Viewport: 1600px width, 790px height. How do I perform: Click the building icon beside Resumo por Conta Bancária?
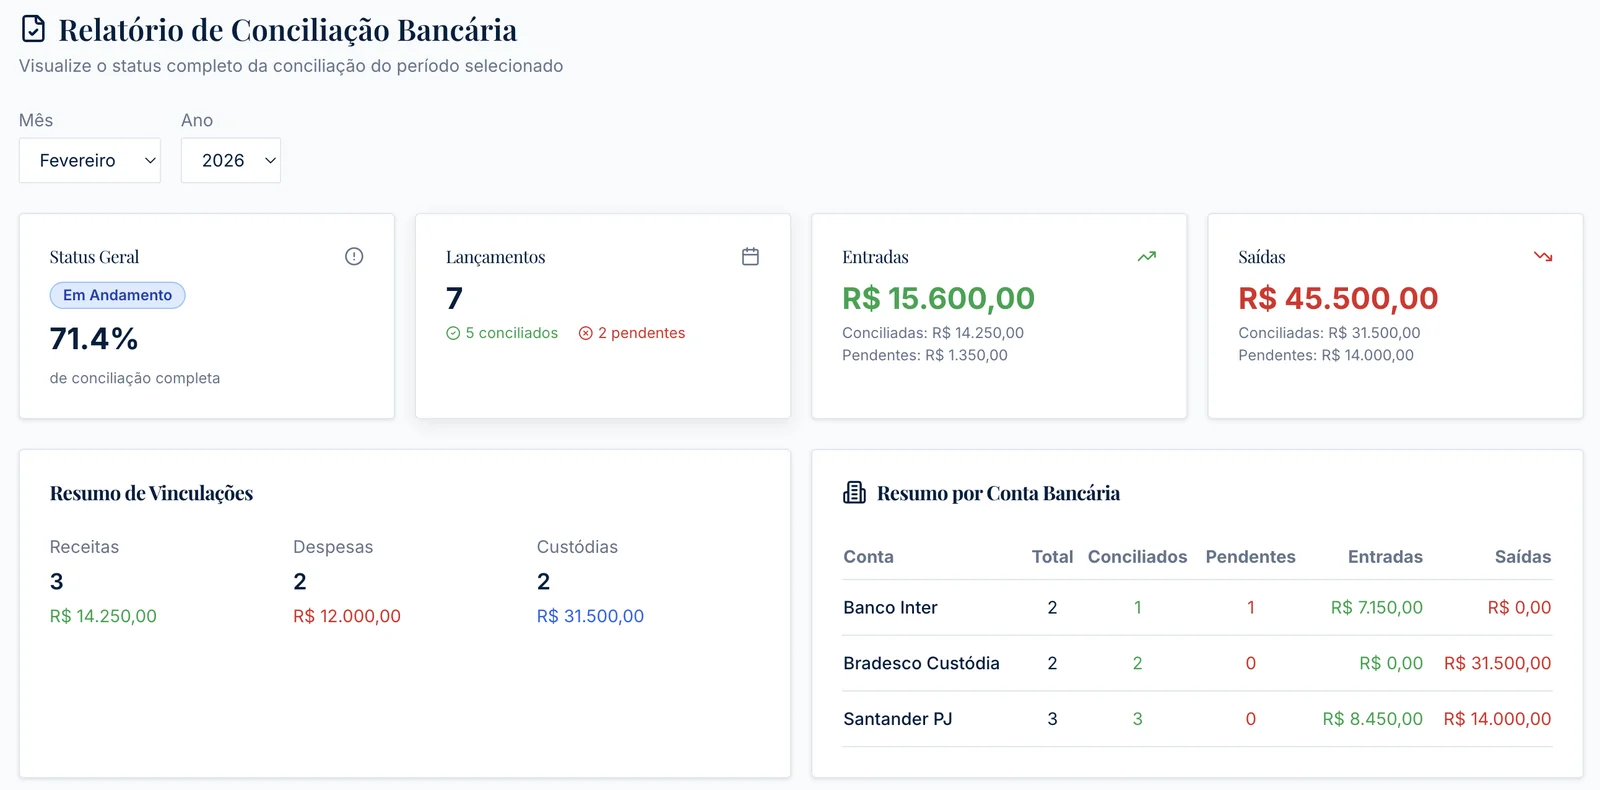855,493
